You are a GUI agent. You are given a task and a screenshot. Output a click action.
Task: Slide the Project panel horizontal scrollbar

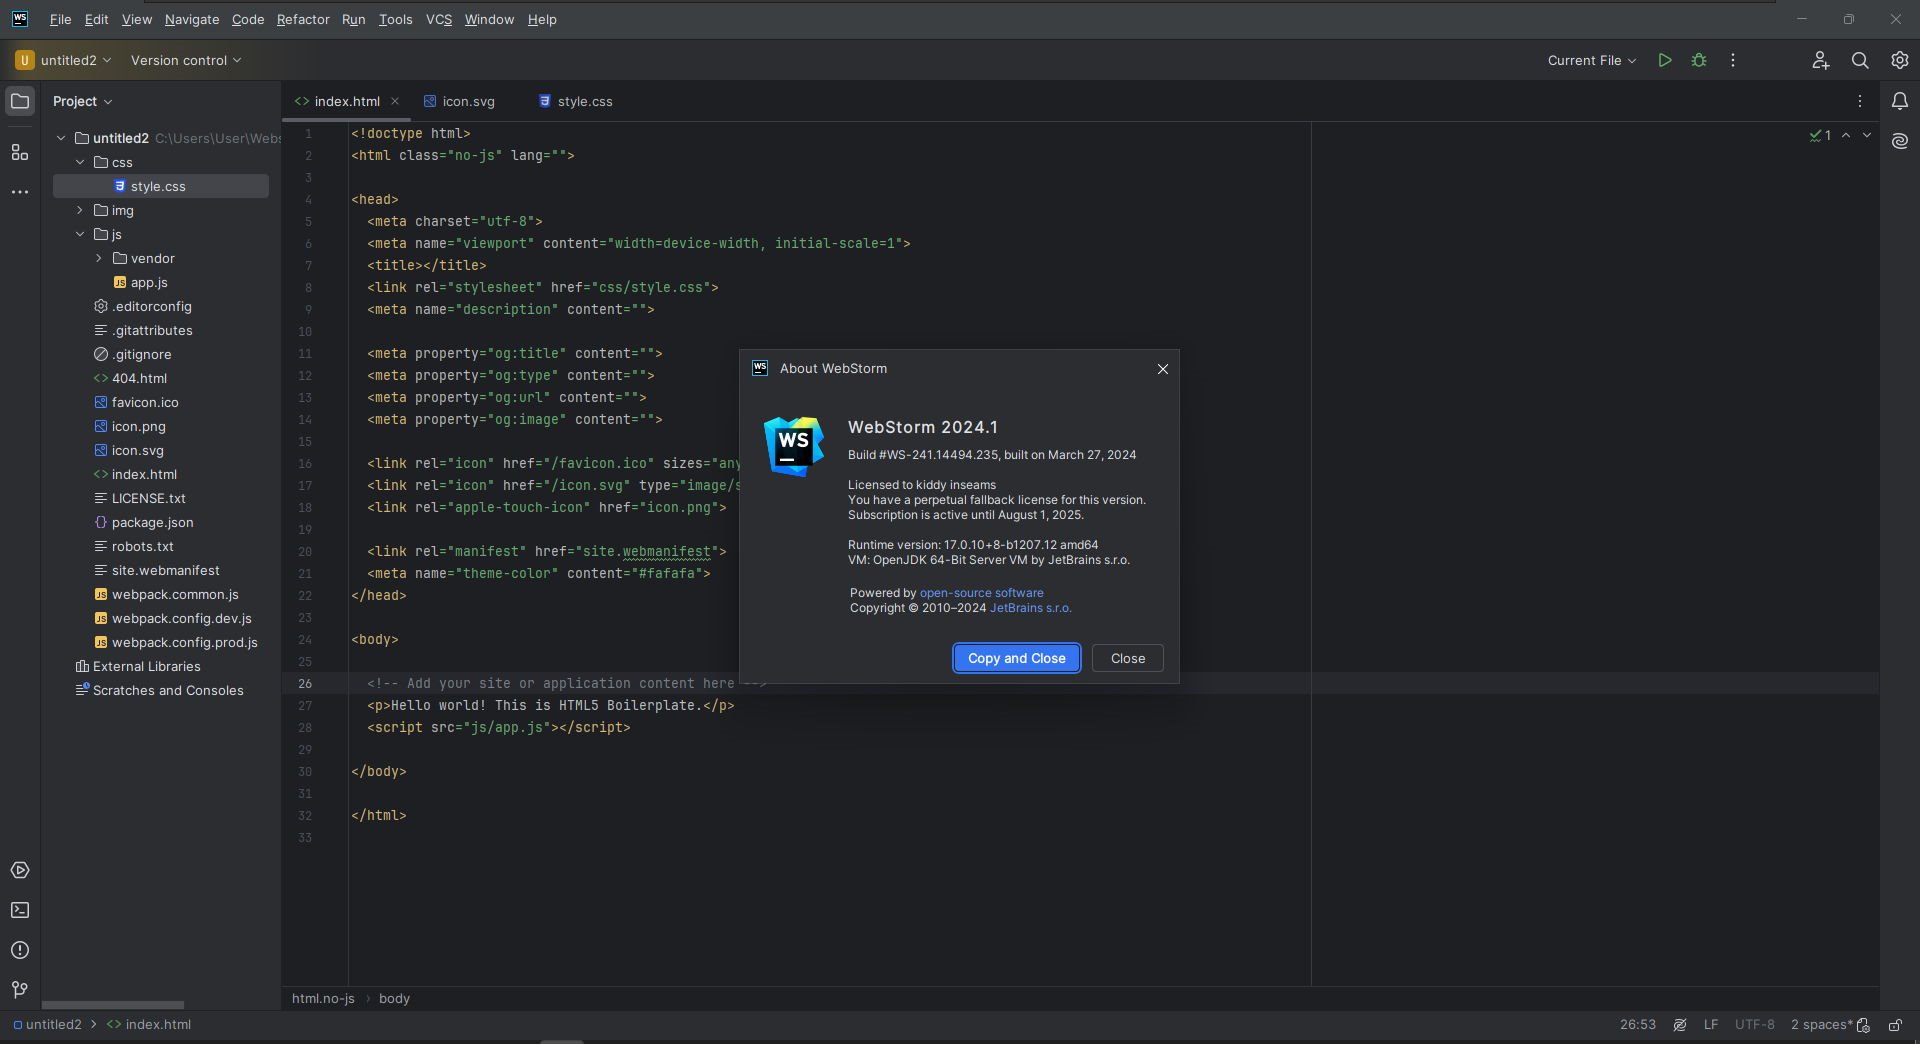coord(113,1005)
